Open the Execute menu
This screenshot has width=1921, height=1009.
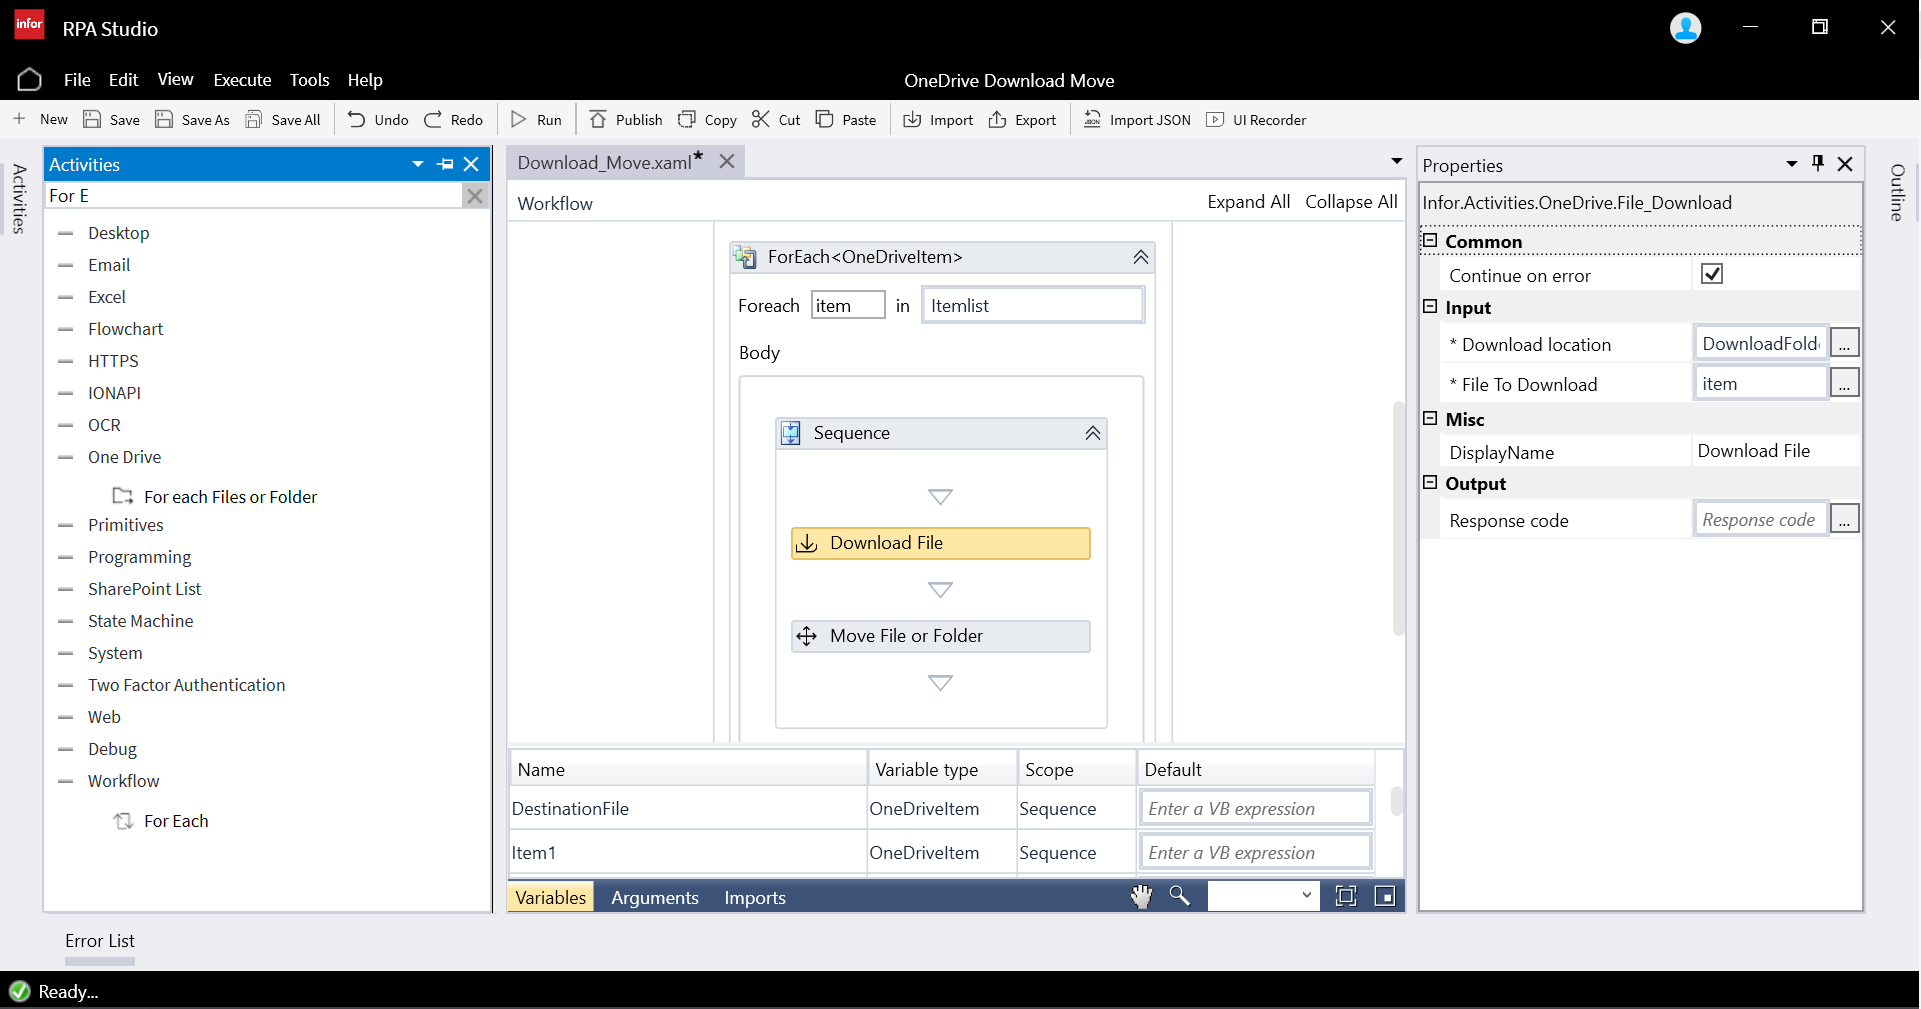[x=242, y=80]
